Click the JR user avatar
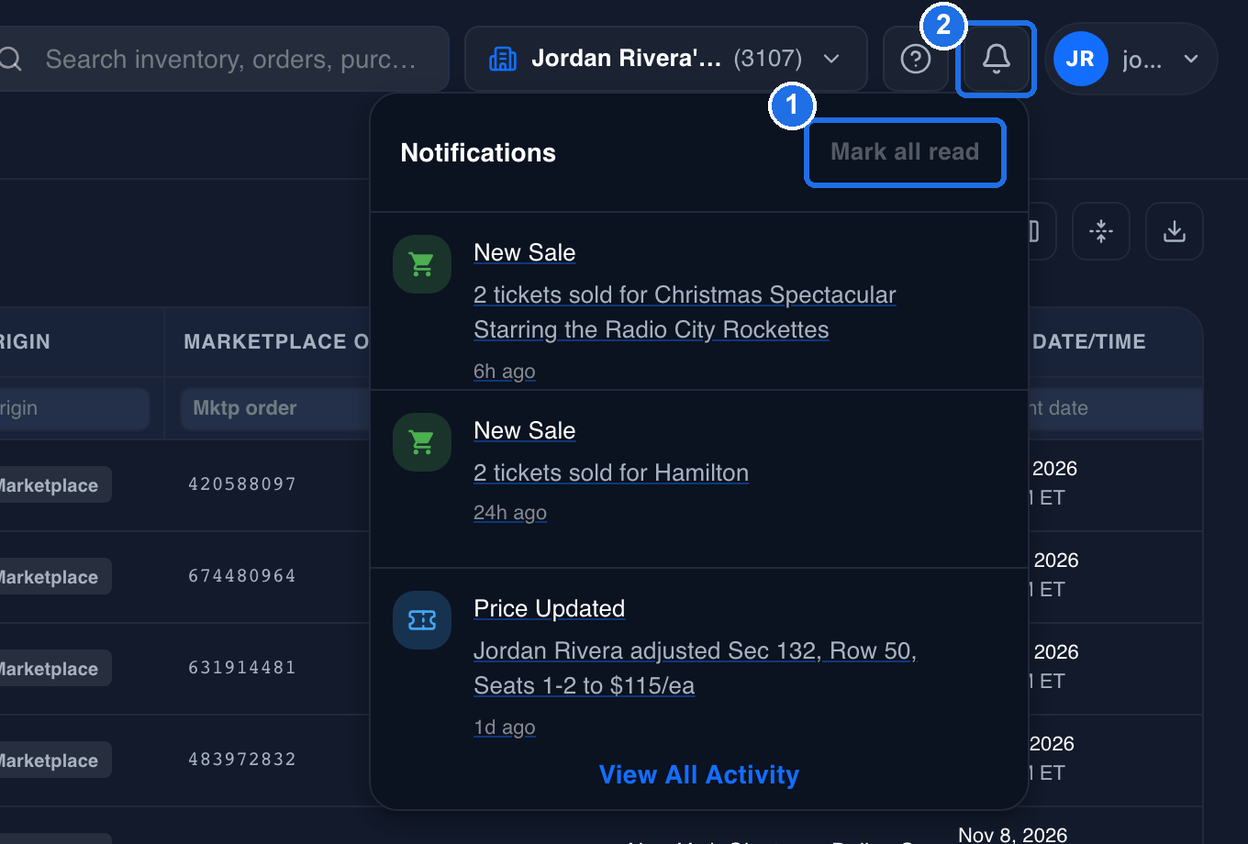 [x=1080, y=59]
